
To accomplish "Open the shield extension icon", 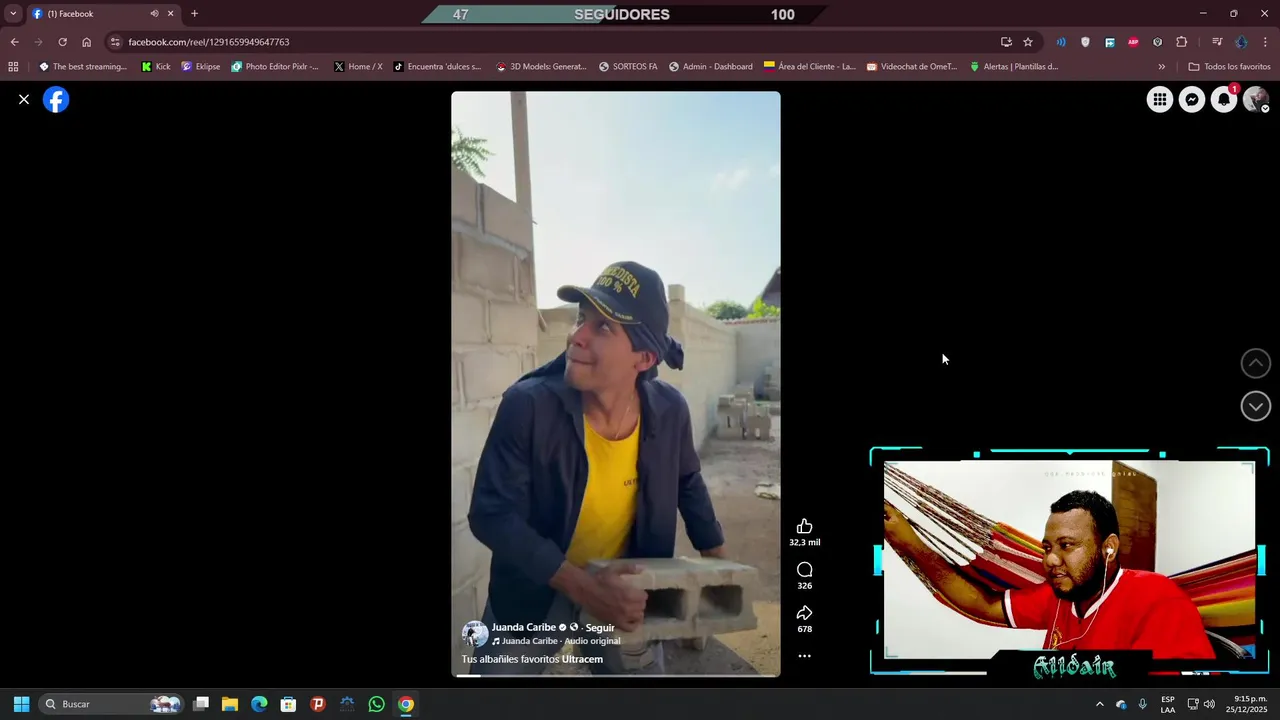I will click(x=1085, y=42).
